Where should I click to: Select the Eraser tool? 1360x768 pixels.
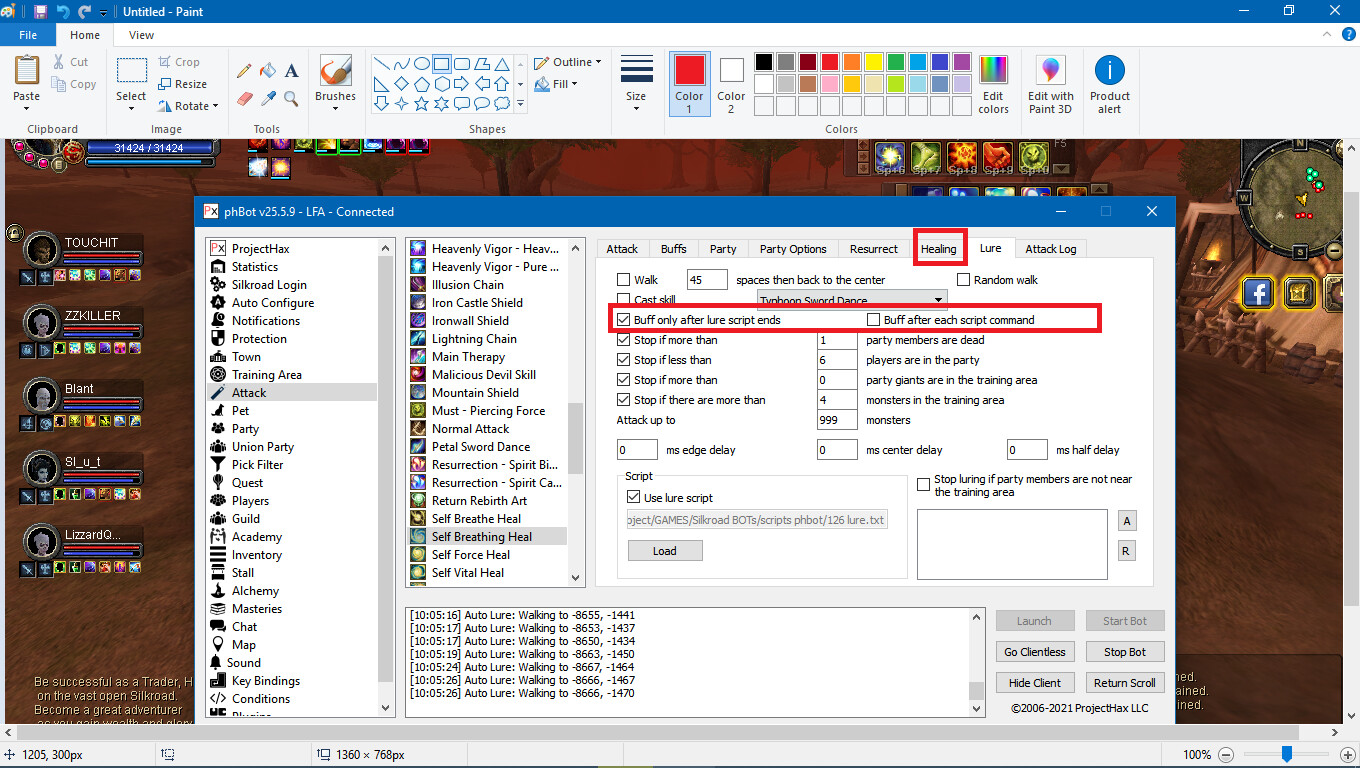tap(244, 98)
